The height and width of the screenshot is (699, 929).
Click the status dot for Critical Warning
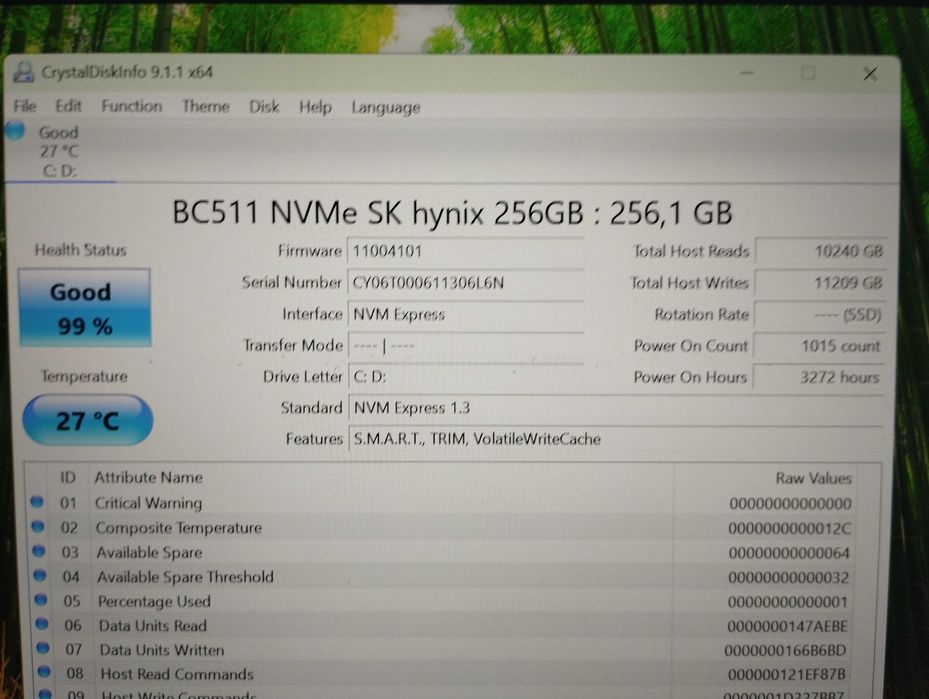coord(37,502)
